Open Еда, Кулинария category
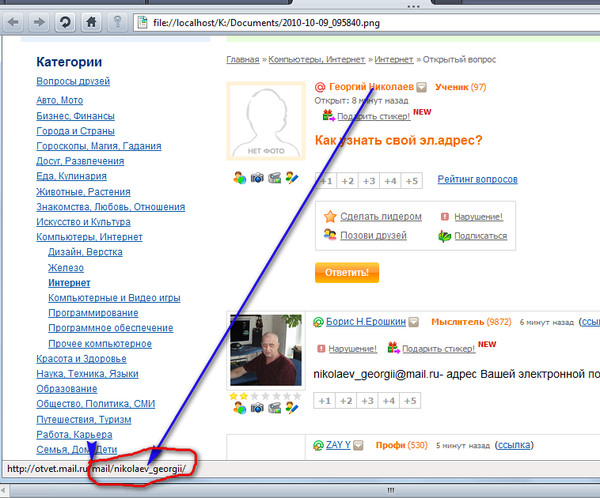The image size is (600, 498). [x=72, y=176]
